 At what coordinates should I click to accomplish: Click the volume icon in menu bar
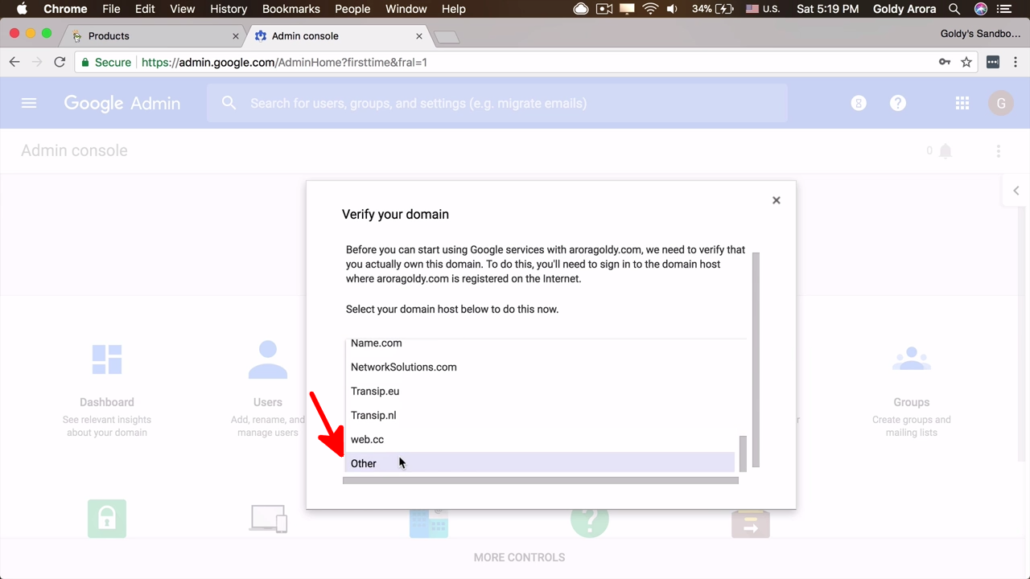(x=671, y=9)
